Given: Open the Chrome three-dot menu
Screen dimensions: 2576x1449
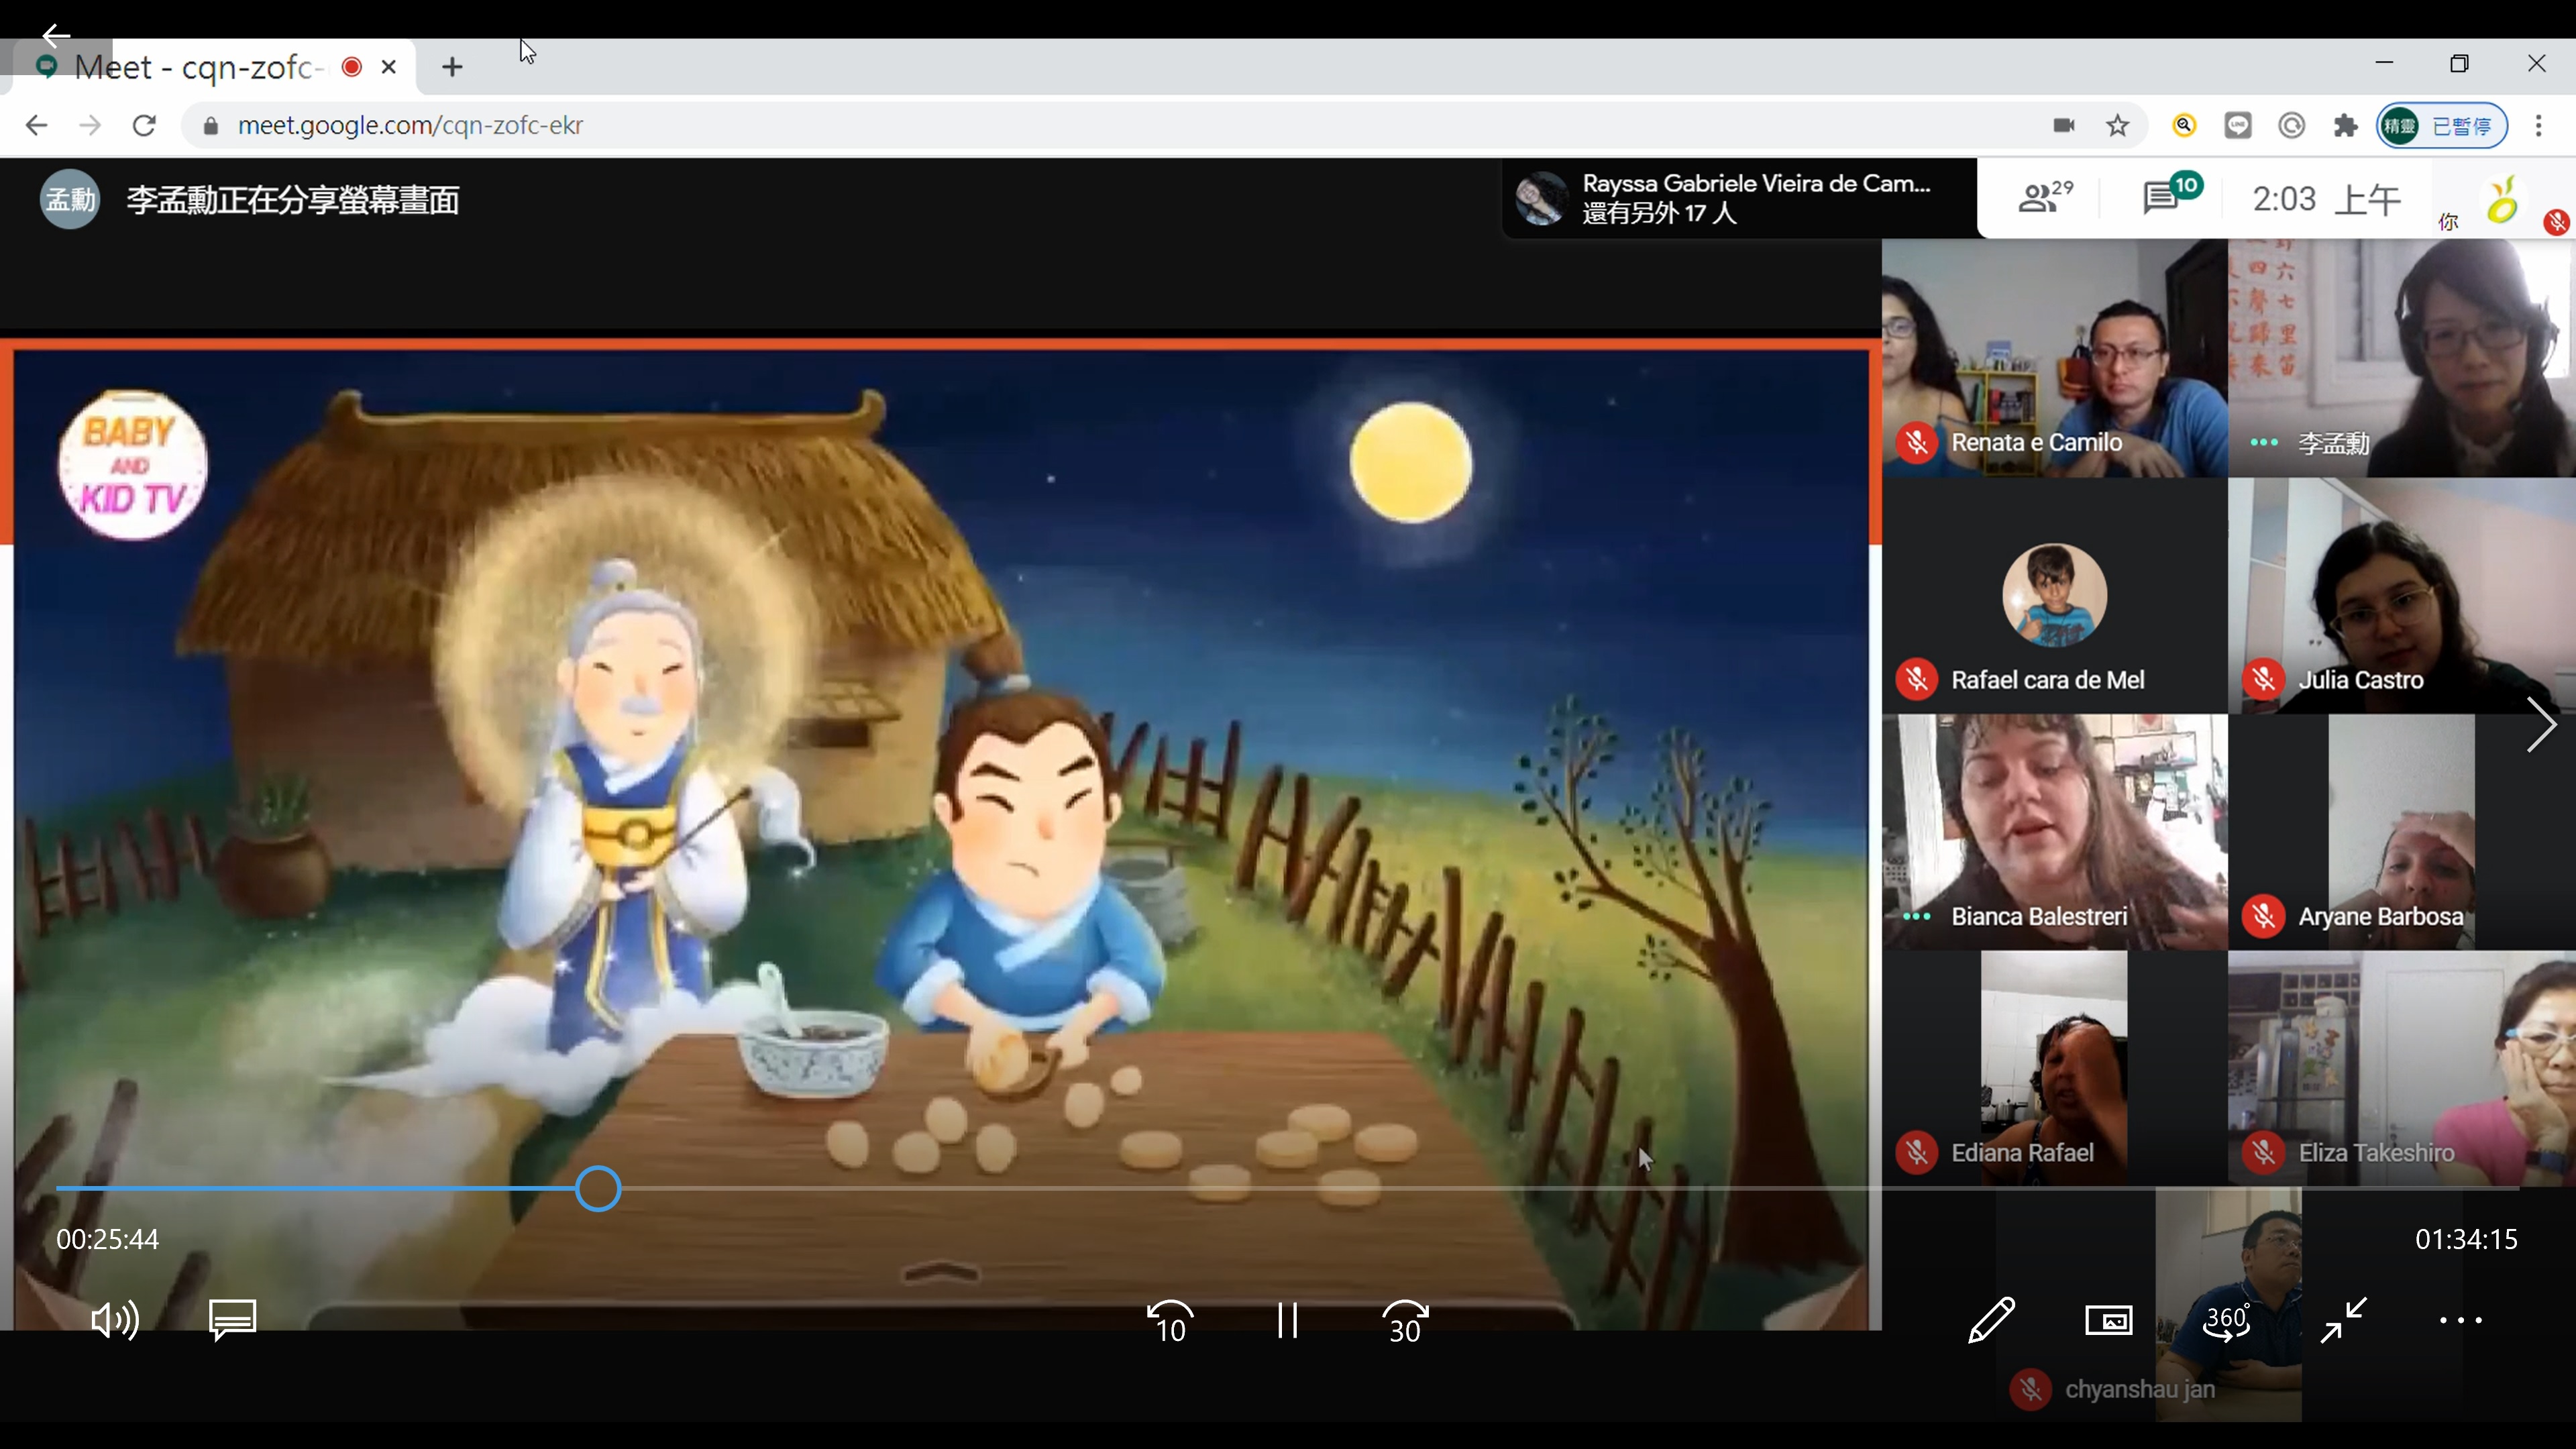Looking at the screenshot, I should tap(2539, 125).
